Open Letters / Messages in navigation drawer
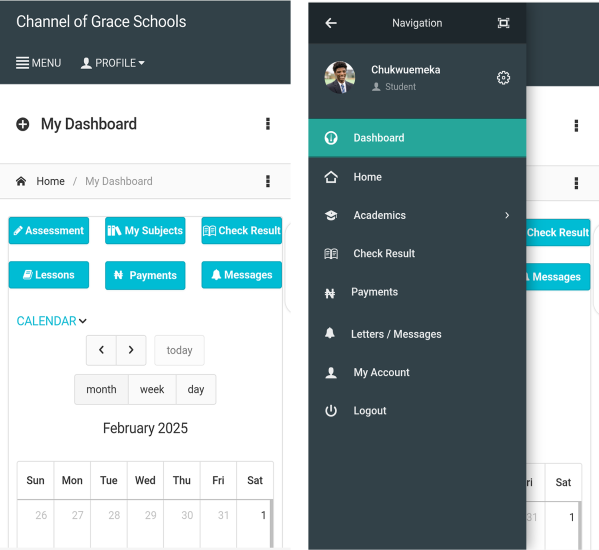 [x=417, y=334]
